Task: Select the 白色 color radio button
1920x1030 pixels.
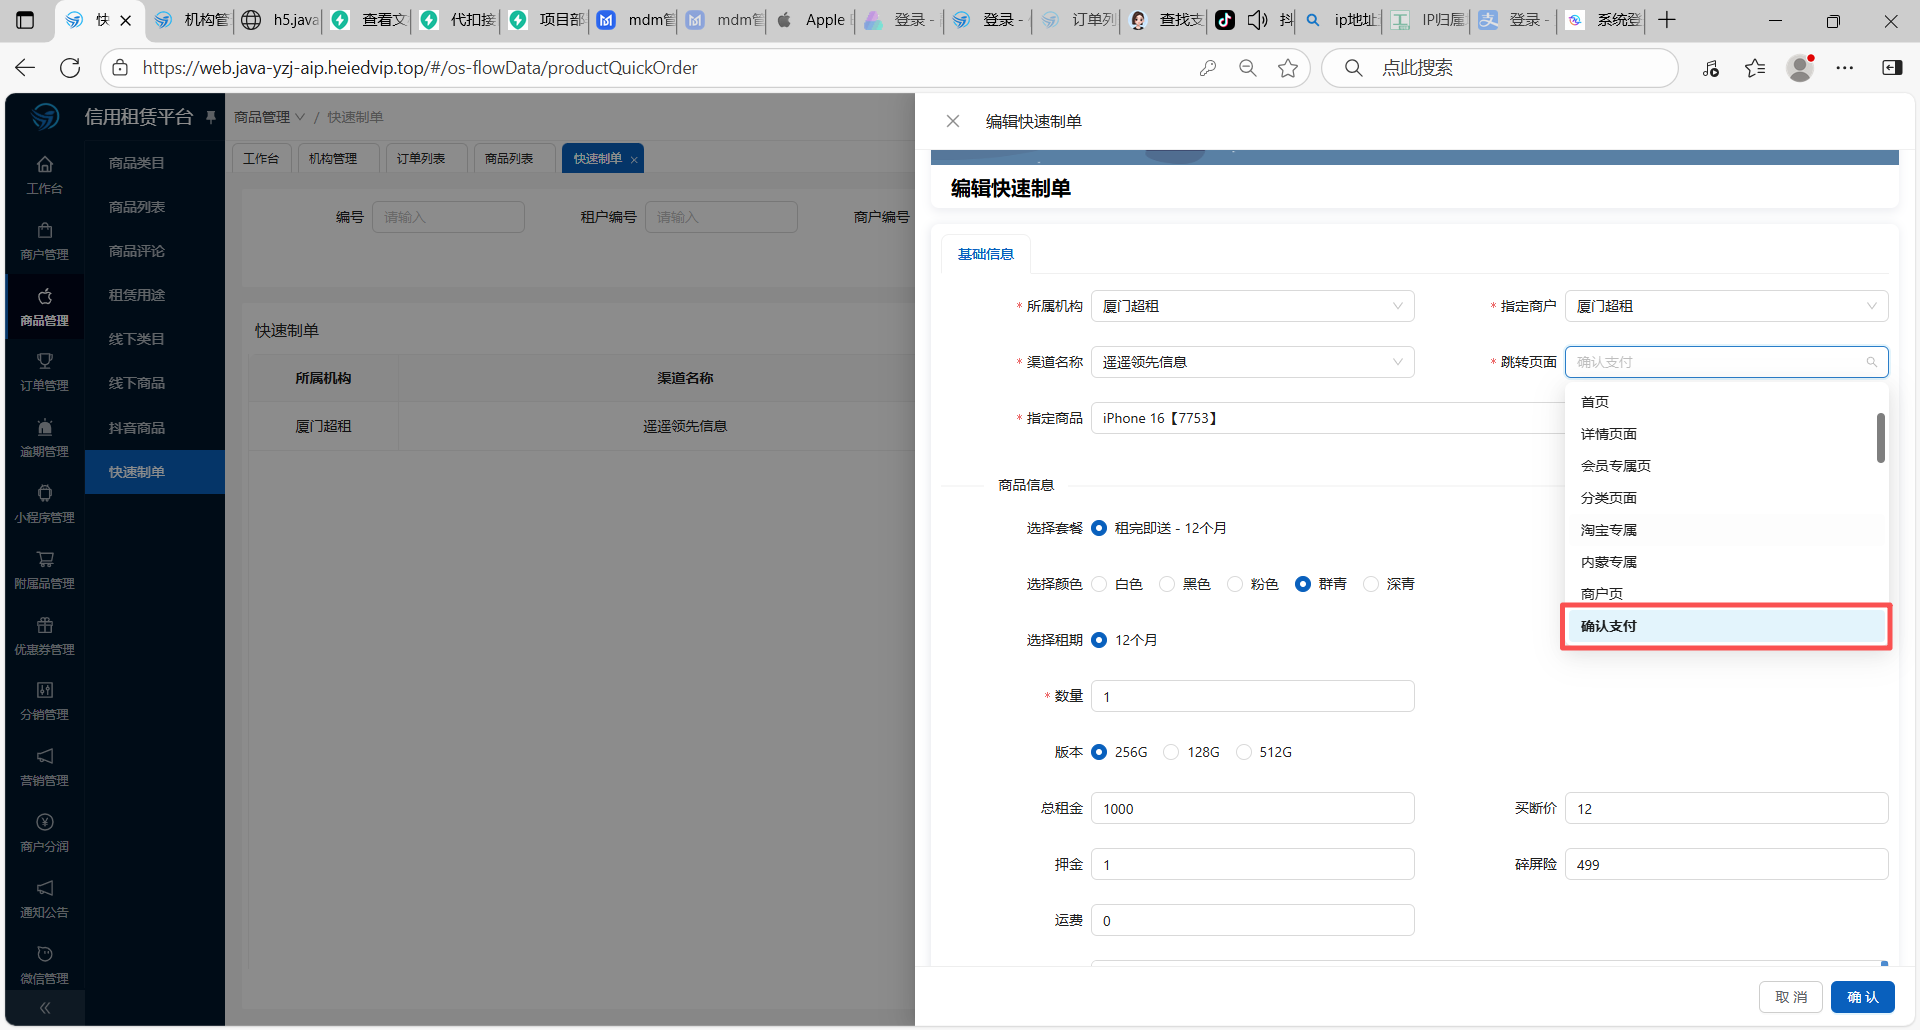Action: [1100, 584]
